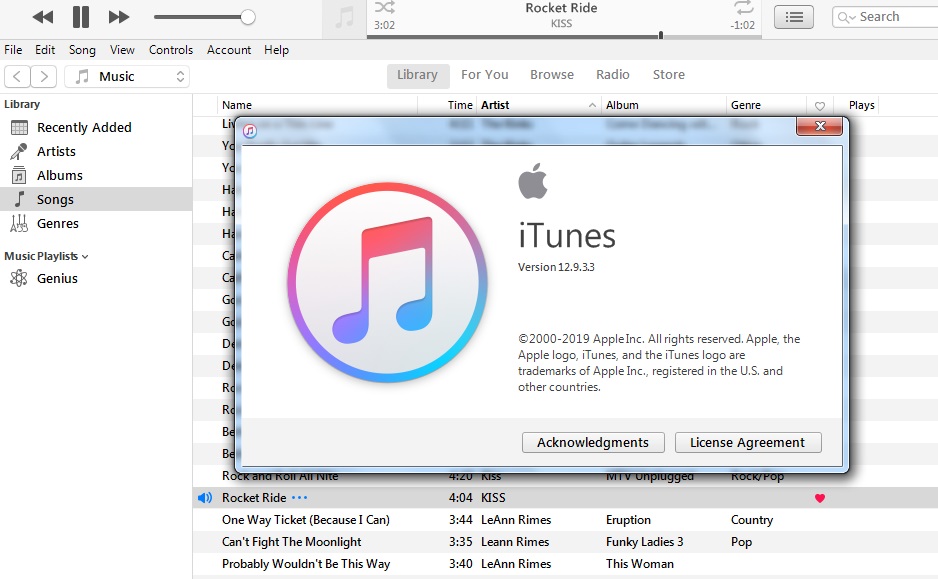Toggle shuffle playback mode
The image size is (938, 579).
point(385,8)
